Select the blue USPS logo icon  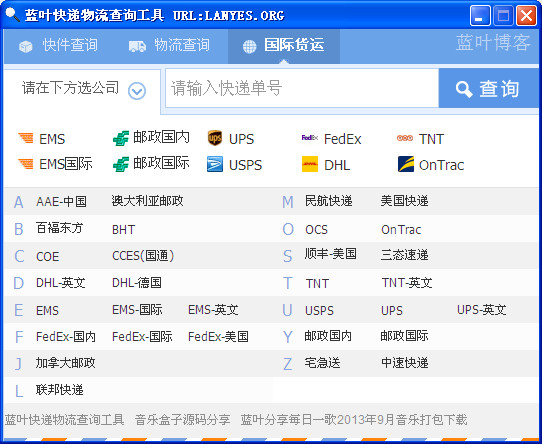coord(215,164)
